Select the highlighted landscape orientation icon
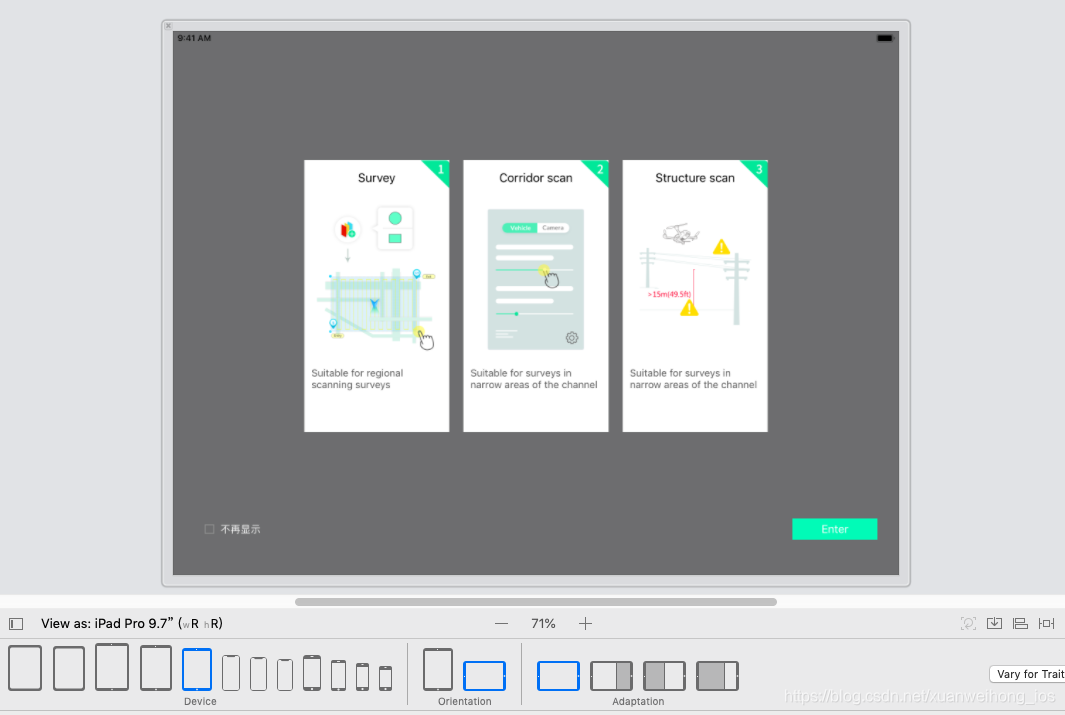Screen dimensions: 1065x715 pyautogui.click(x=484, y=676)
